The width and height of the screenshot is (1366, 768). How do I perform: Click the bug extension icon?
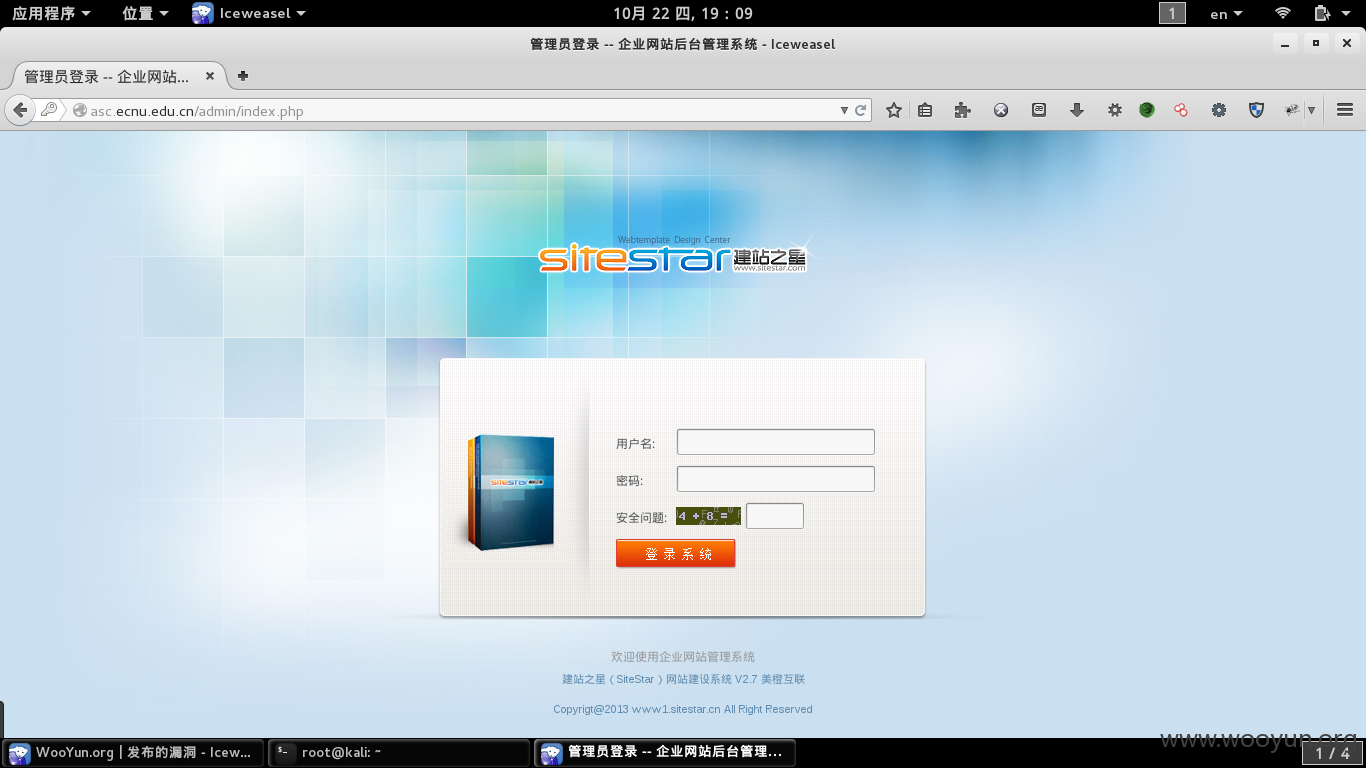tap(1292, 110)
